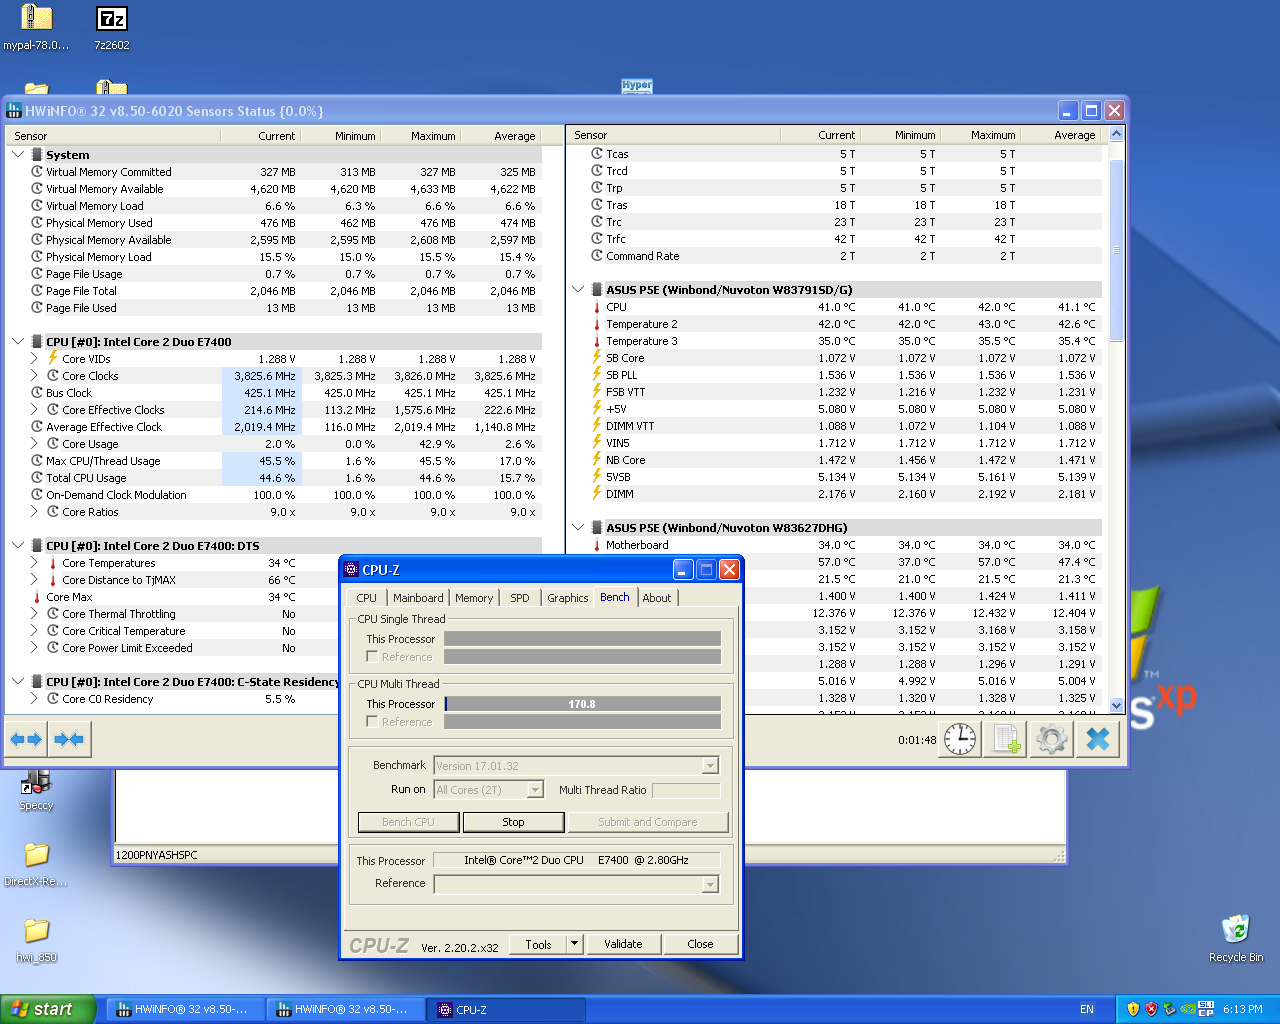Click the chip icon beside System header
This screenshot has height=1024, width=1280.
click(x=37, y=155)
